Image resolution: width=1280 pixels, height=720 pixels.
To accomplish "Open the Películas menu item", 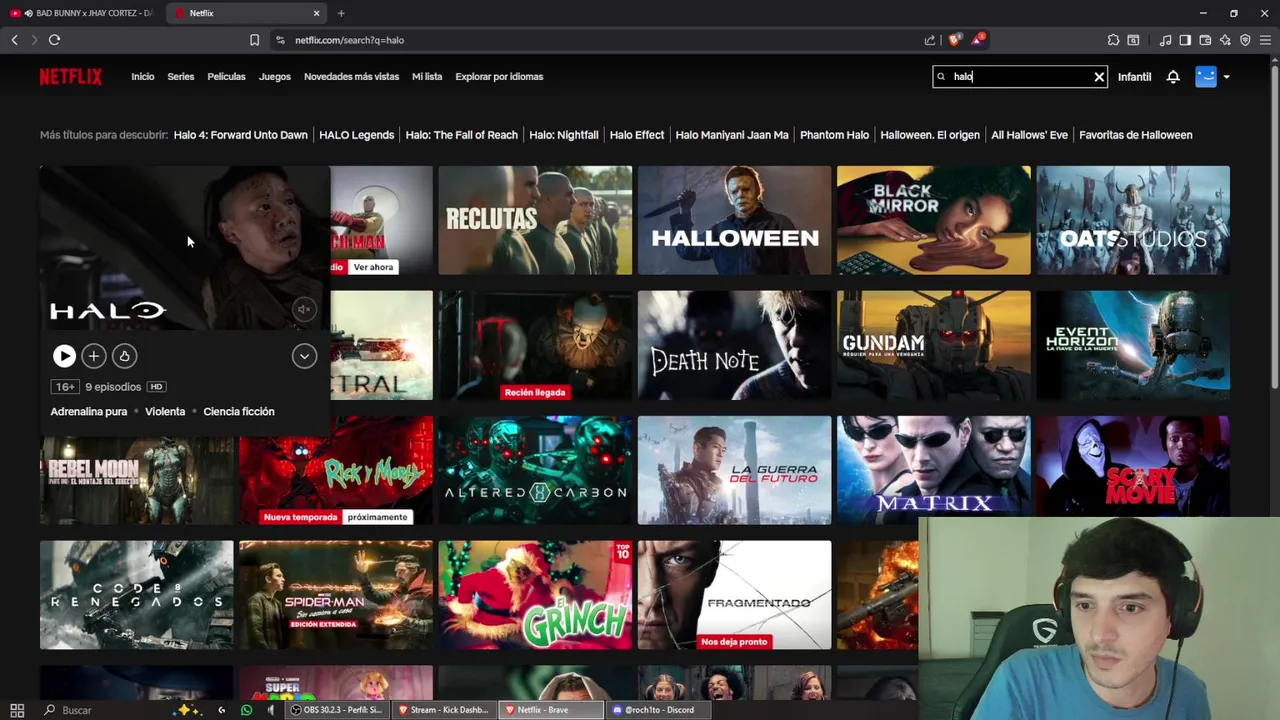I will pyautogui.click(x=226, y=77).
